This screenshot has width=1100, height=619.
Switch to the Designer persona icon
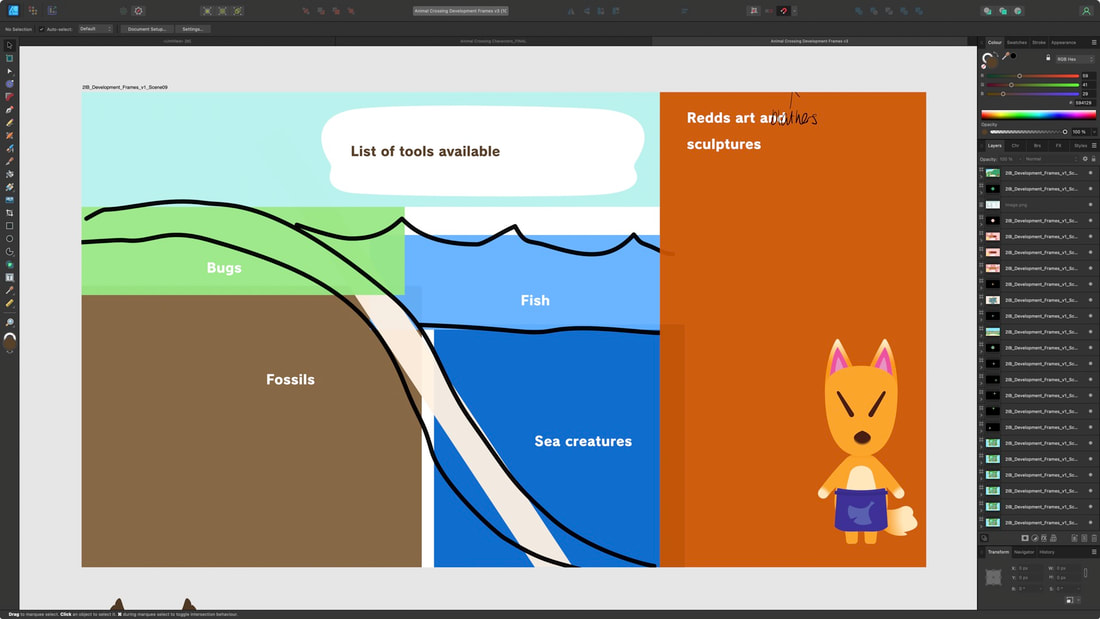pos(13,11)
